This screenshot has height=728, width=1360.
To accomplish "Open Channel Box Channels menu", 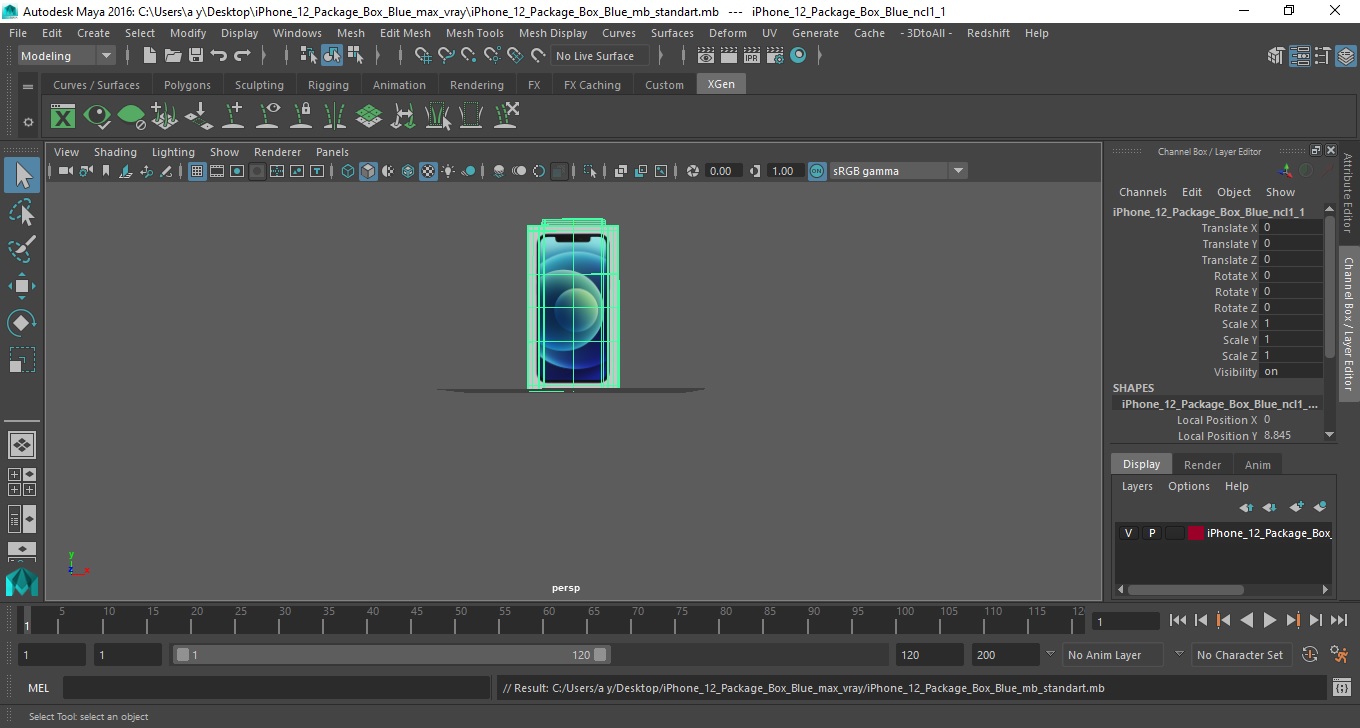I will pos(1142,192).
